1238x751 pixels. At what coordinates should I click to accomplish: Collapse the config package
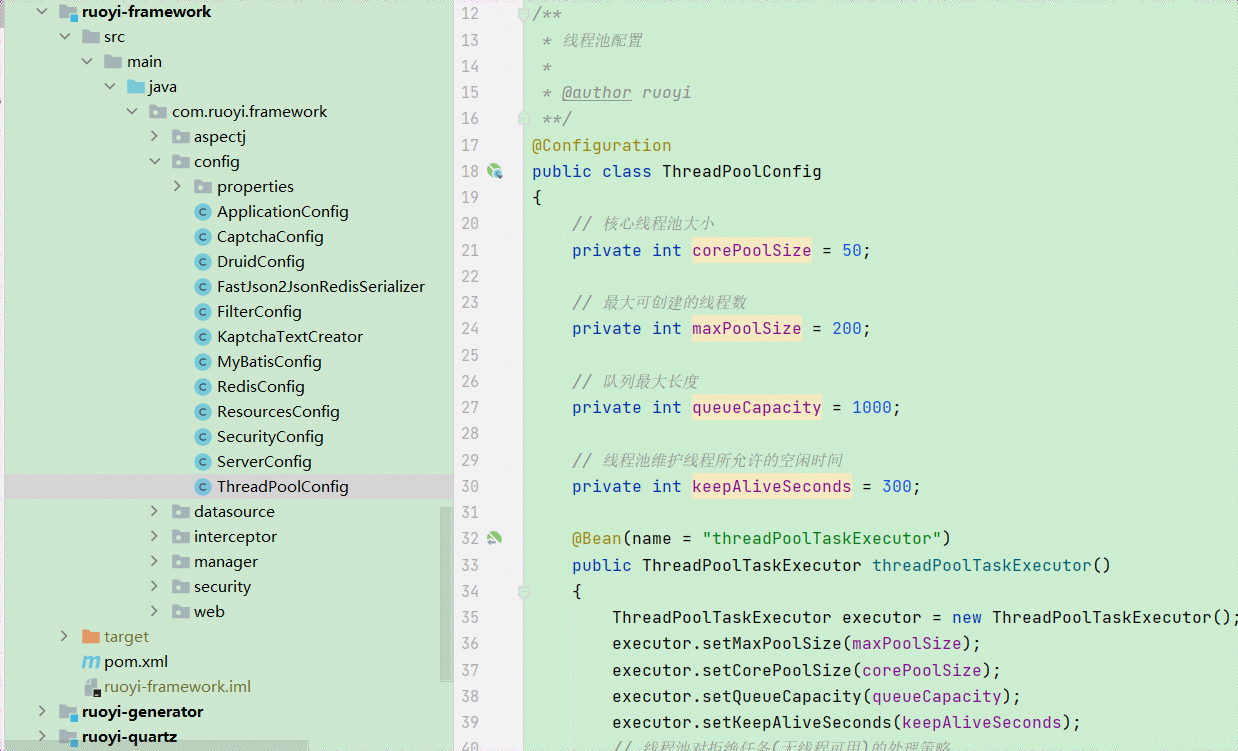[155, 162]
